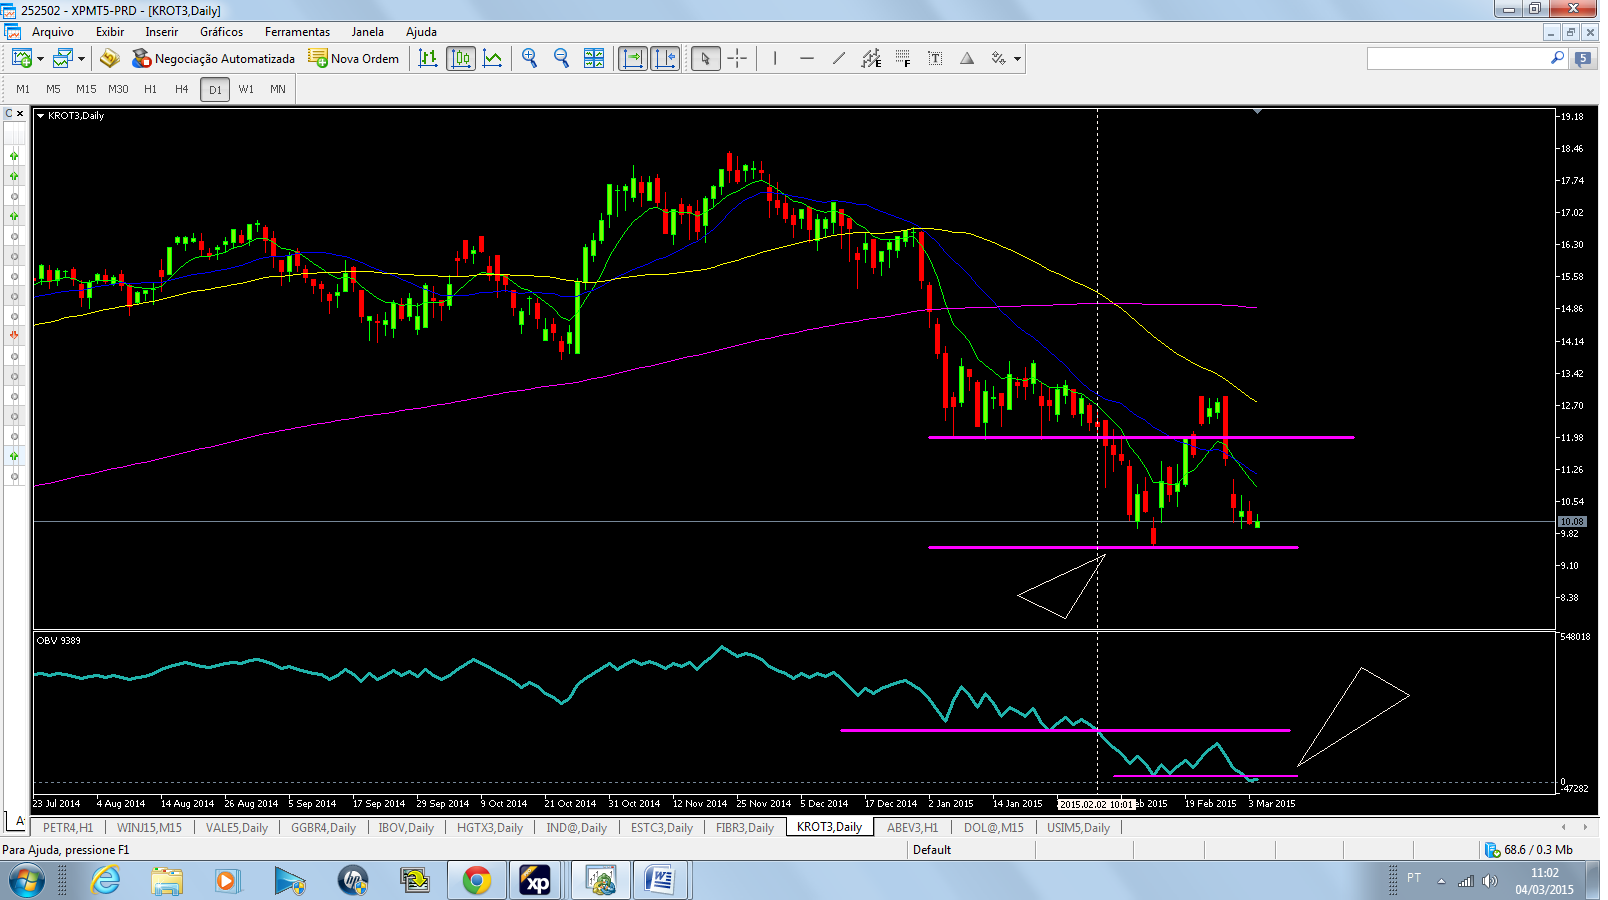Screen dimensions: 1608x900
Task: Open the chart profiles icon
Action: point(62,59)
